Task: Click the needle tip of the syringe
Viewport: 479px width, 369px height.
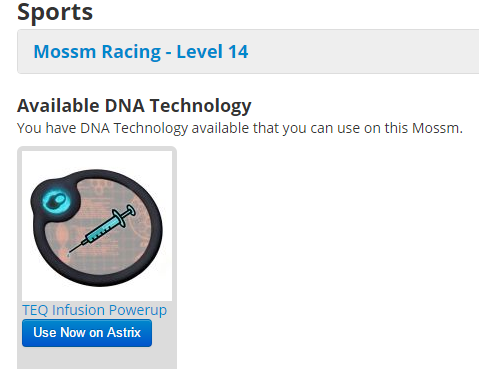Action: click(x=69, y=254)
